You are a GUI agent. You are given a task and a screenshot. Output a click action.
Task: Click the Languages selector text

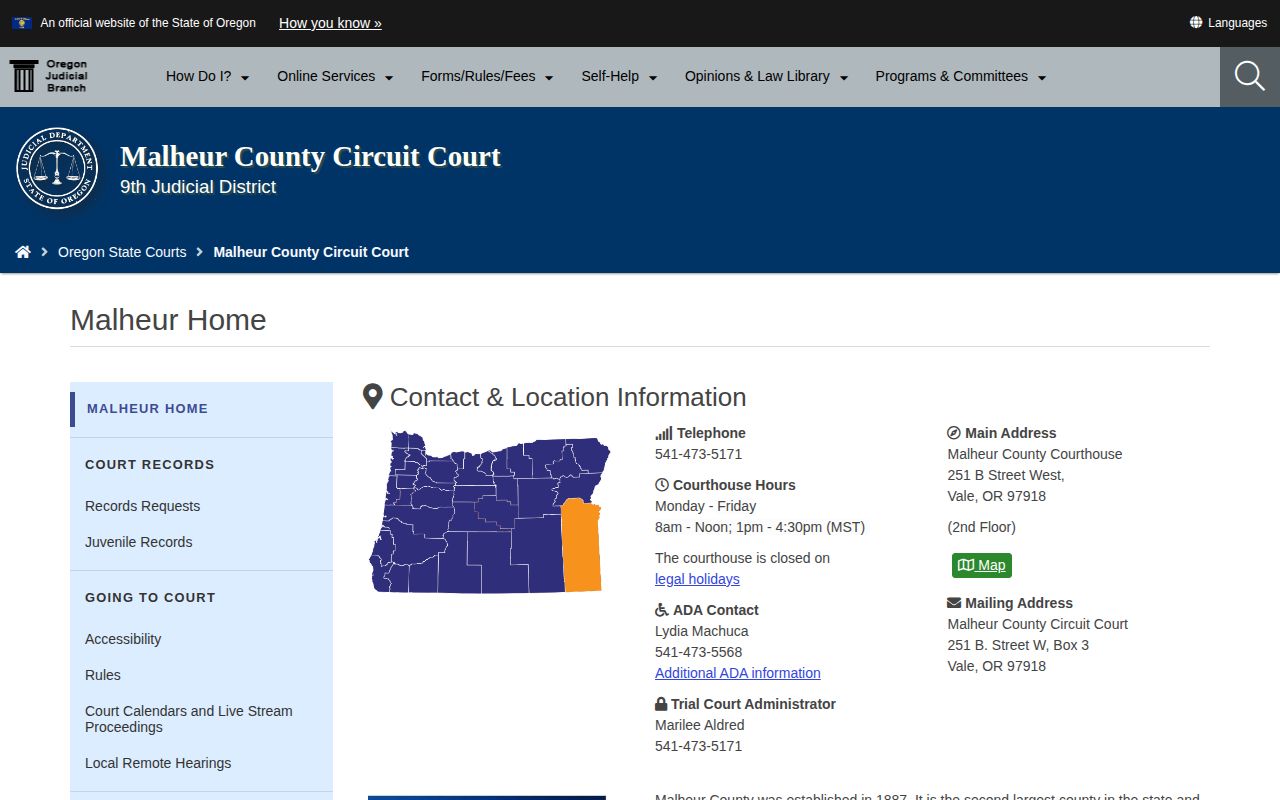[1237, 23]
